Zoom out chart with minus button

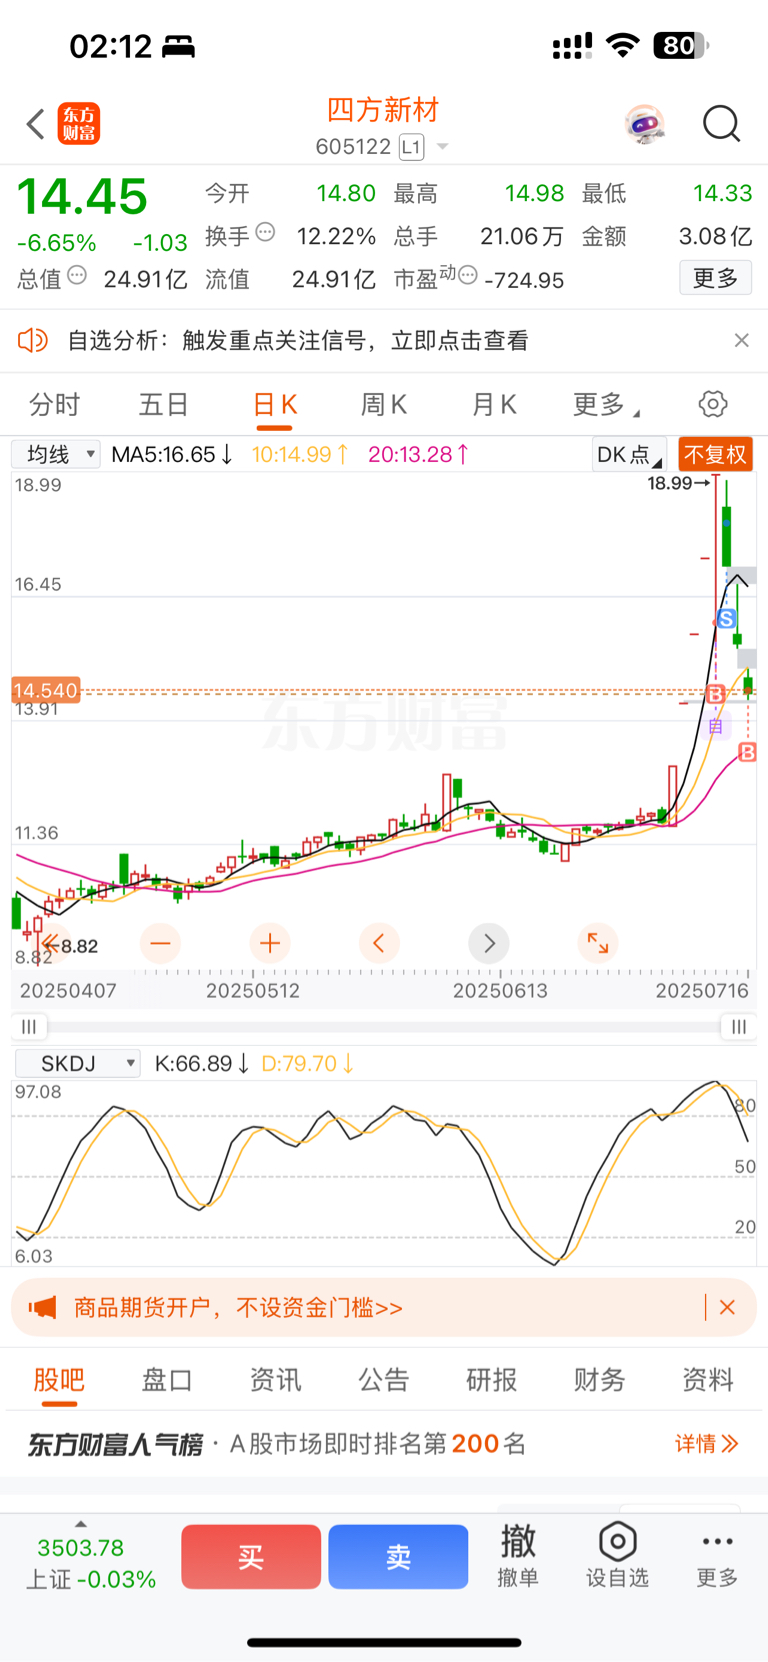point(160,942)
